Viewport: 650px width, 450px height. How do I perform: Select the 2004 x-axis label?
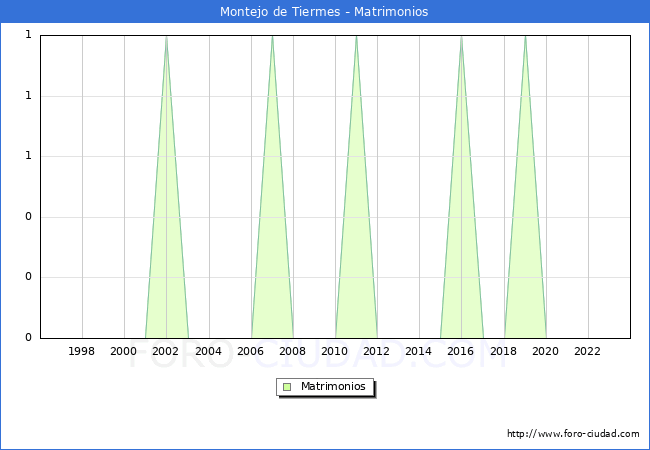coord(209,351)
